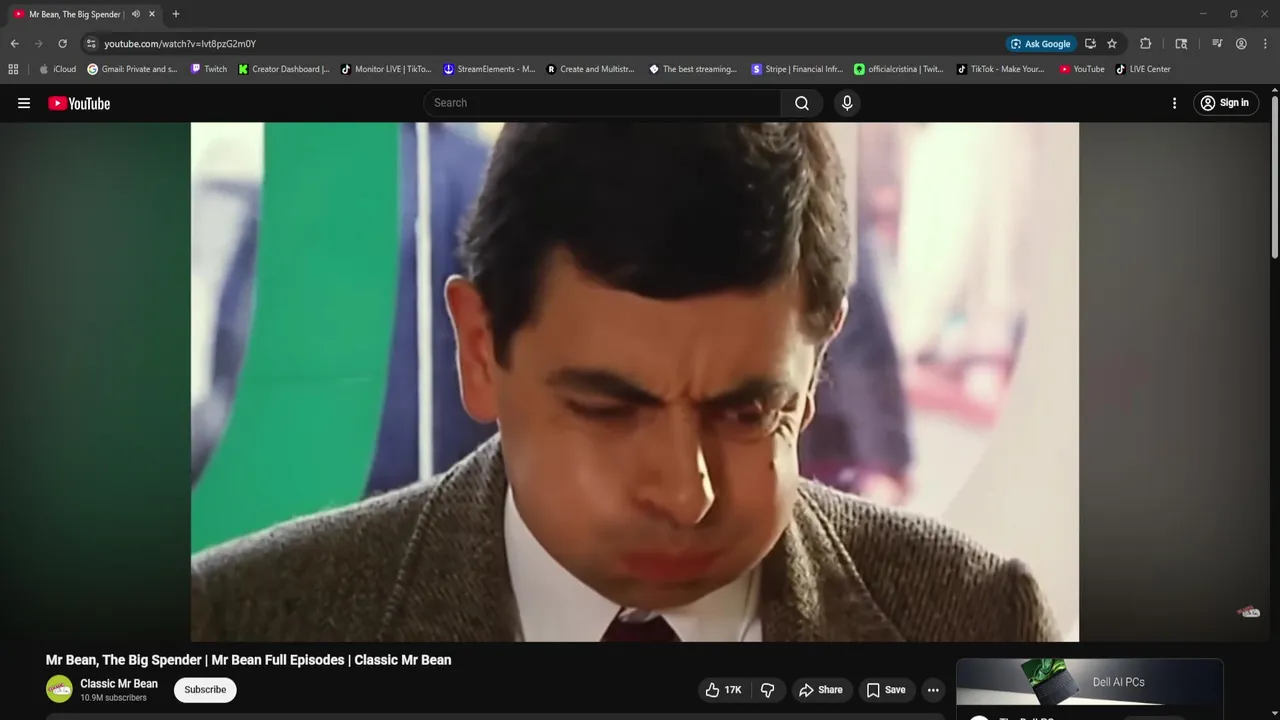1280x720 pixels.
Task: Open Chrome side panel icon
Action: pos(1181,44)
